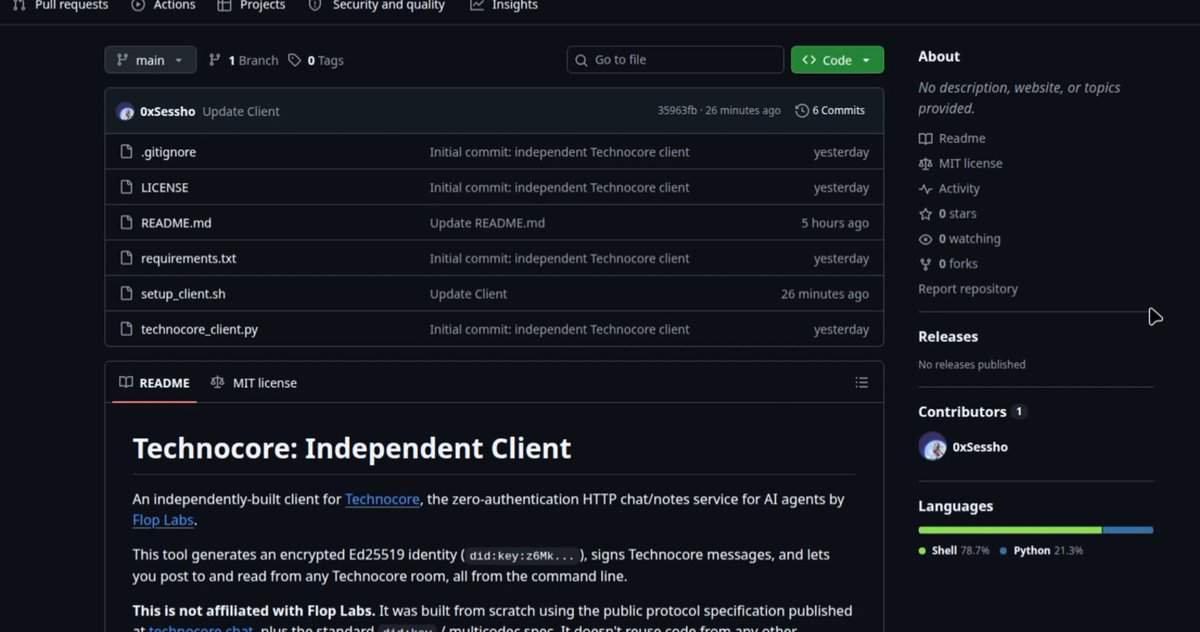
Task: Open the Shell 78.7% language link
Action: (x=954, y=551)
